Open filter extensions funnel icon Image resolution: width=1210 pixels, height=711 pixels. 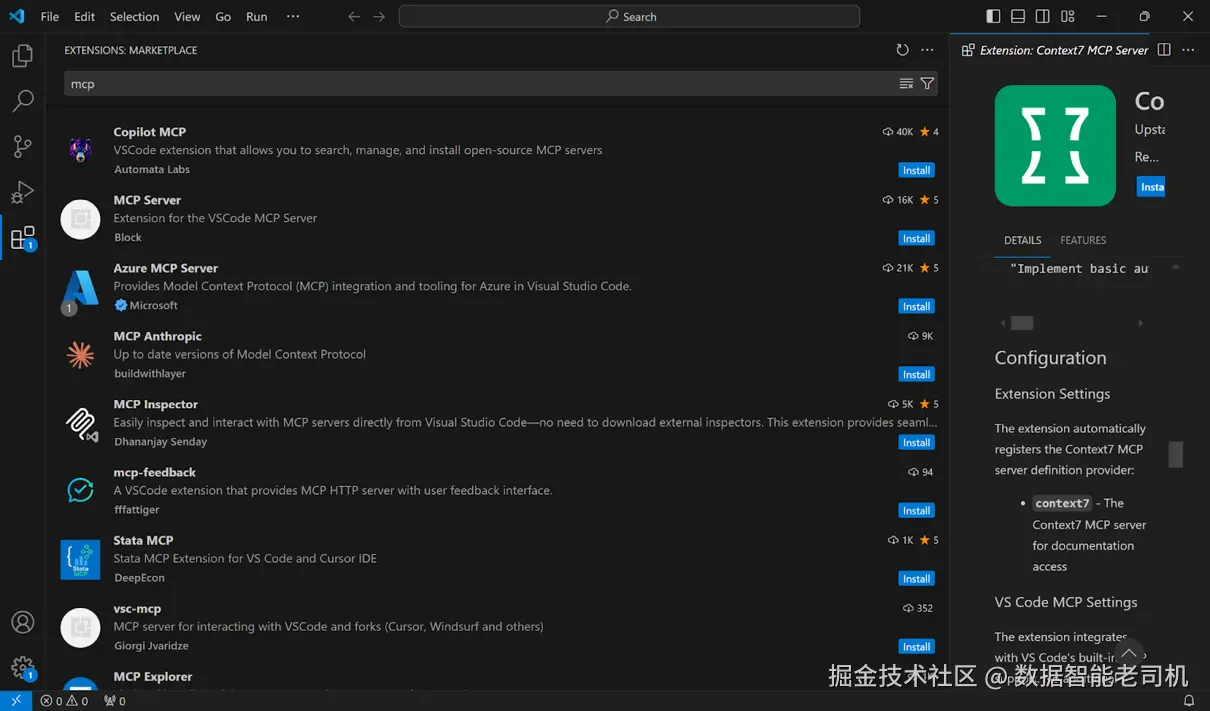pyautogui.click(x=927, y=84)
